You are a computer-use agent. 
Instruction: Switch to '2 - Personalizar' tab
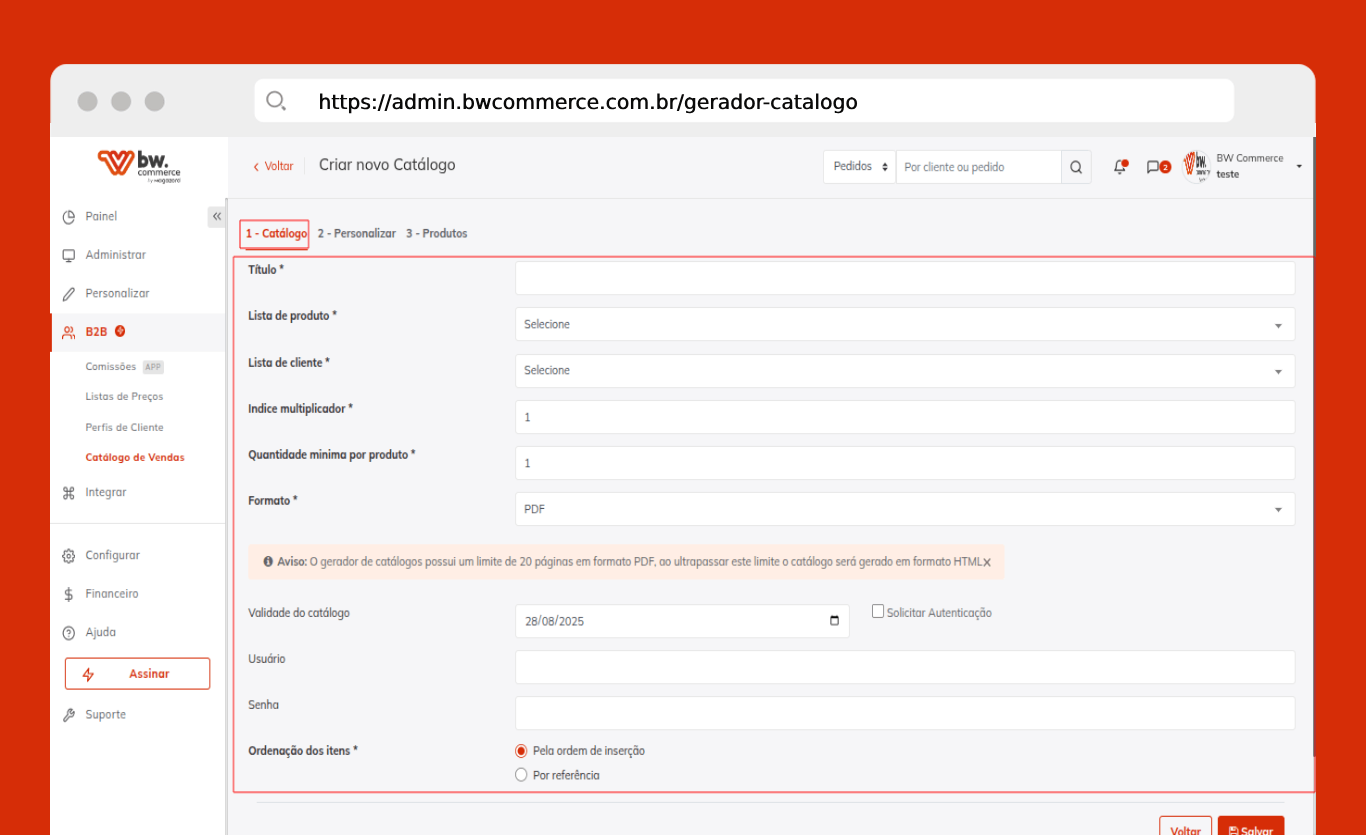click(x=357, y=233)
